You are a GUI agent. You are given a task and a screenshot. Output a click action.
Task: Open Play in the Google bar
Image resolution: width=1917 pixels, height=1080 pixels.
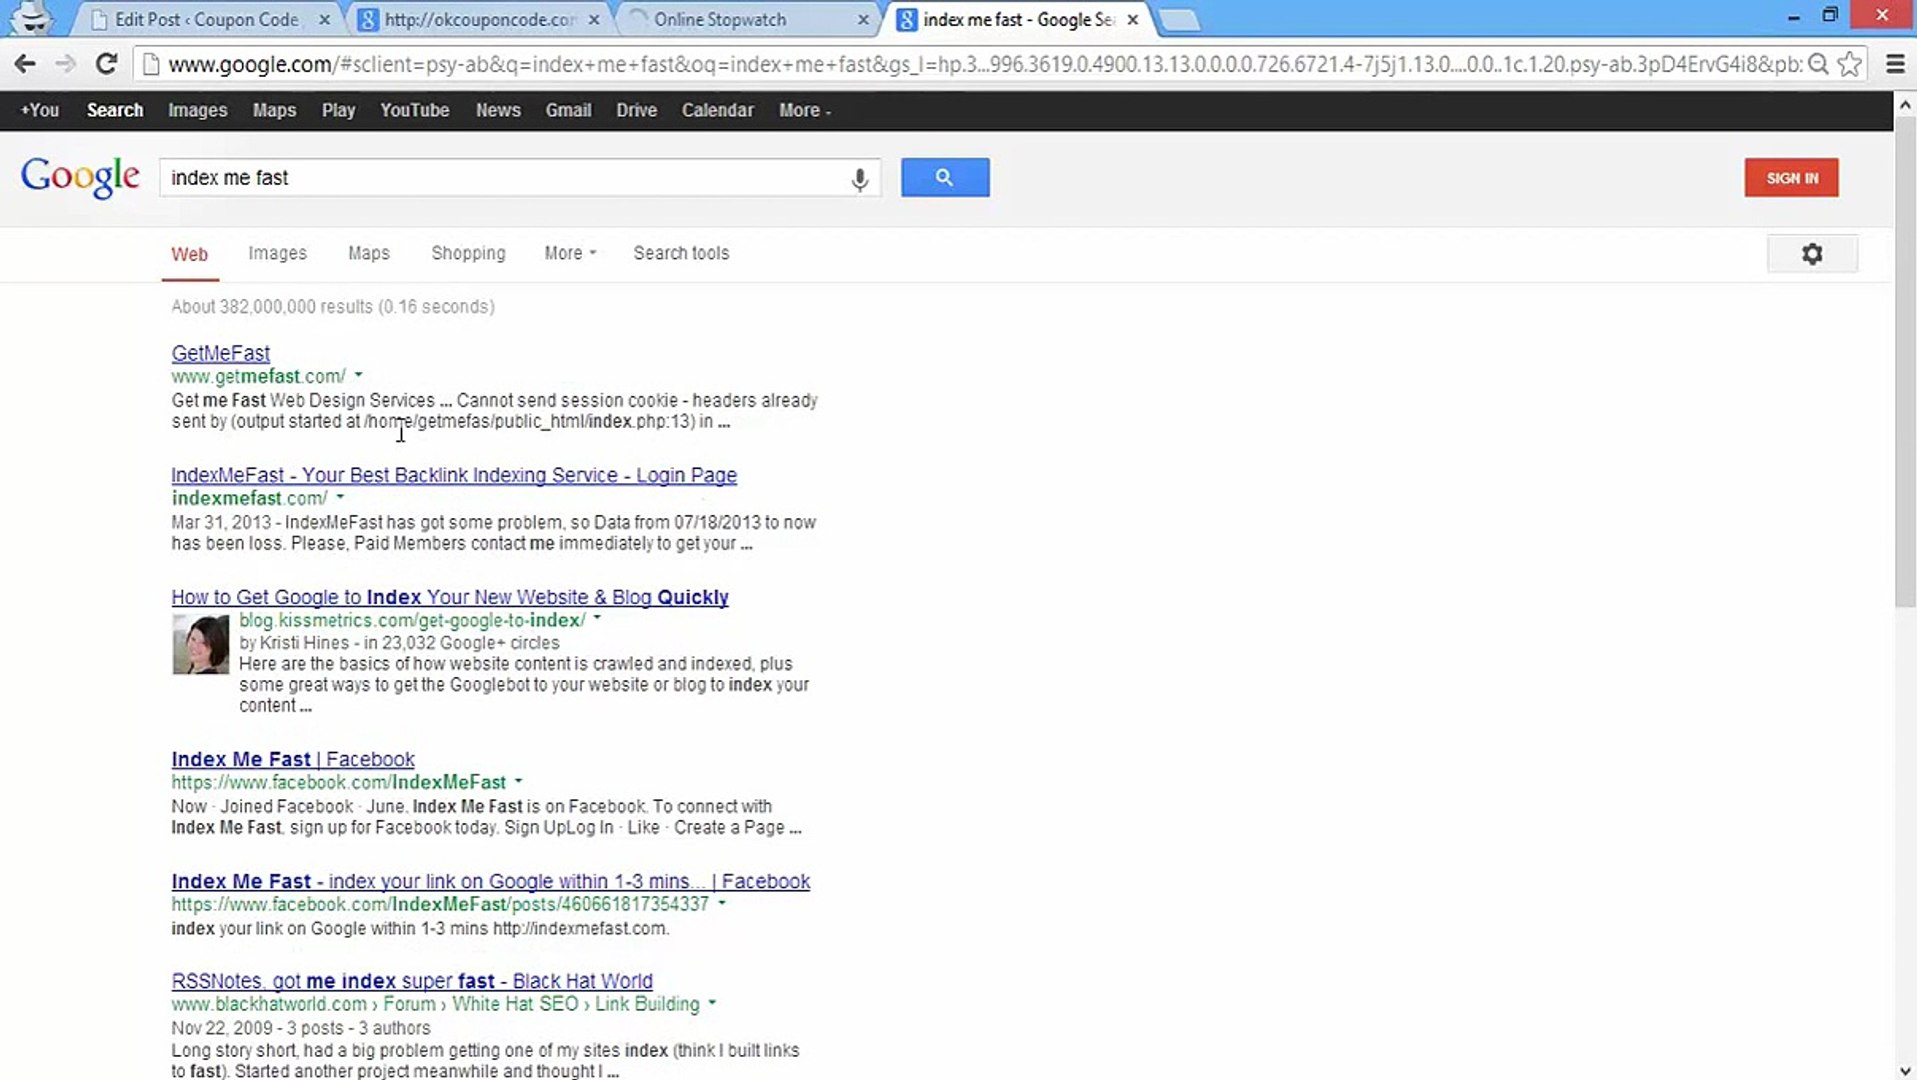[338, 110]
